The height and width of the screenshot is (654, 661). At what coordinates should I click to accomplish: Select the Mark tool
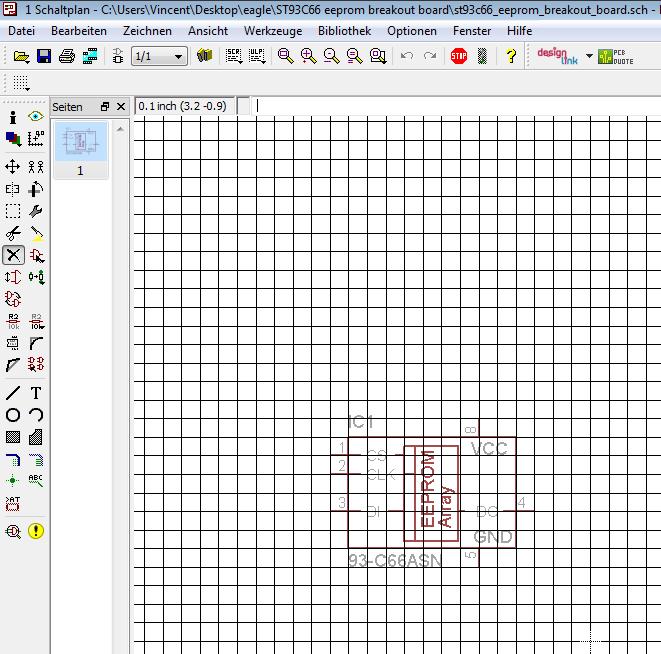click(x=36, y=138)
